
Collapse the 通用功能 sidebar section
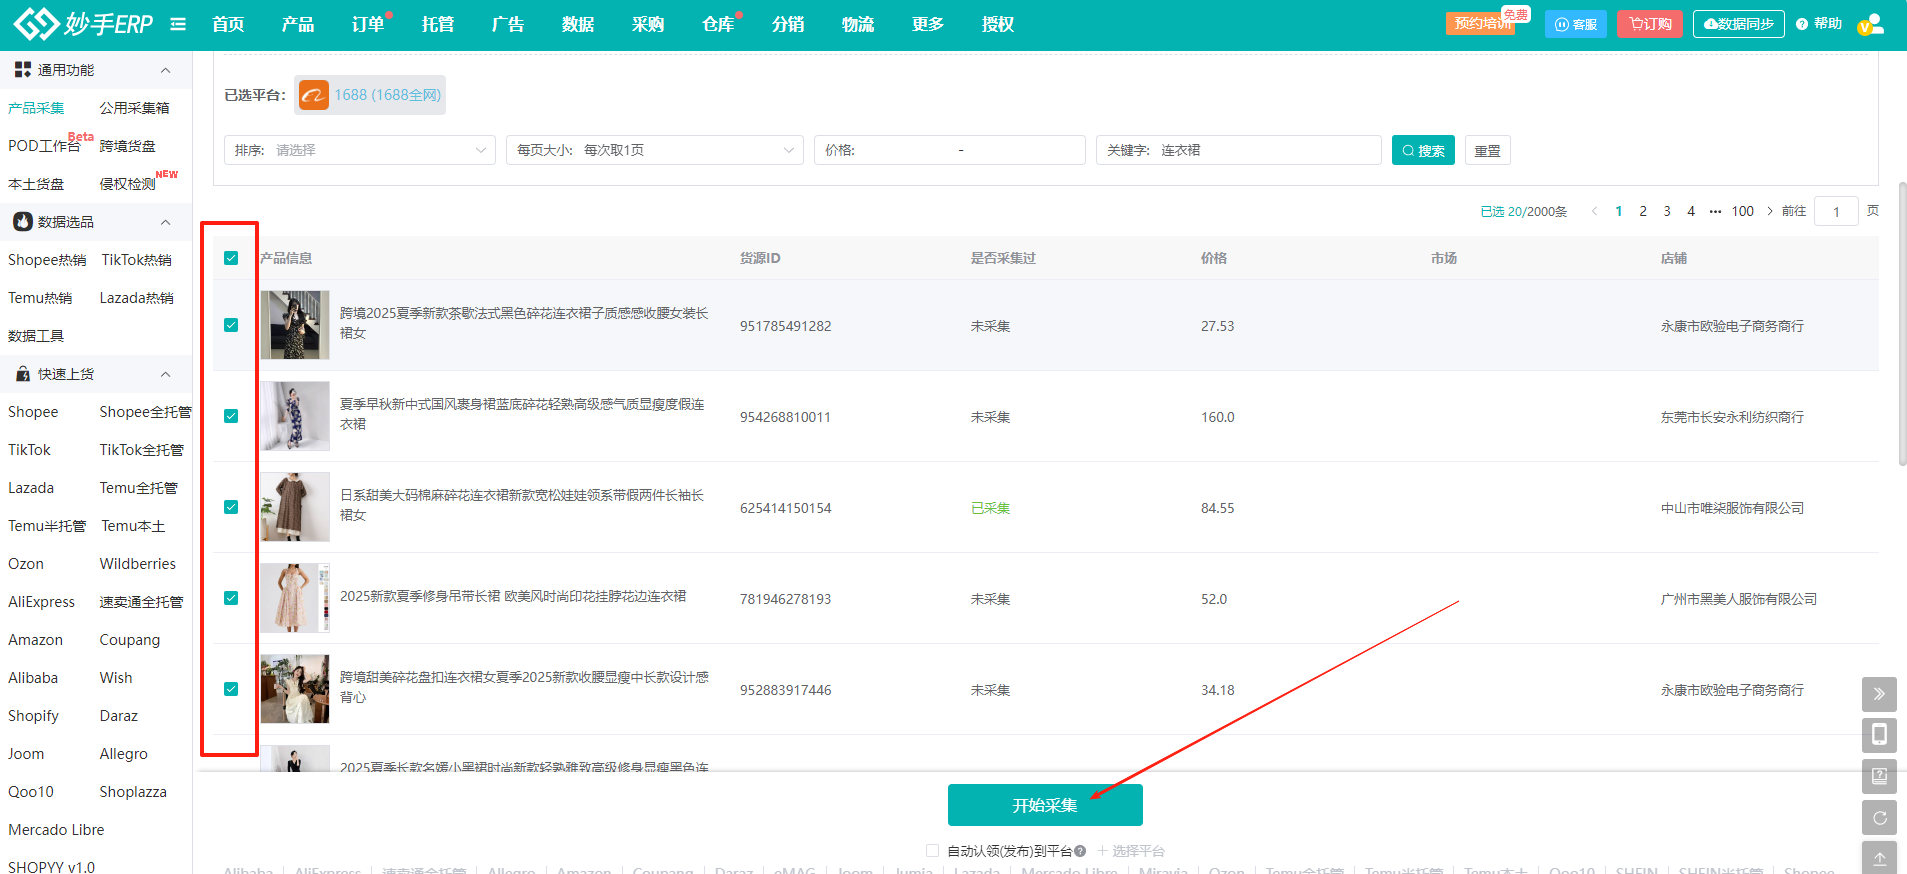click(x=165, y=70)
